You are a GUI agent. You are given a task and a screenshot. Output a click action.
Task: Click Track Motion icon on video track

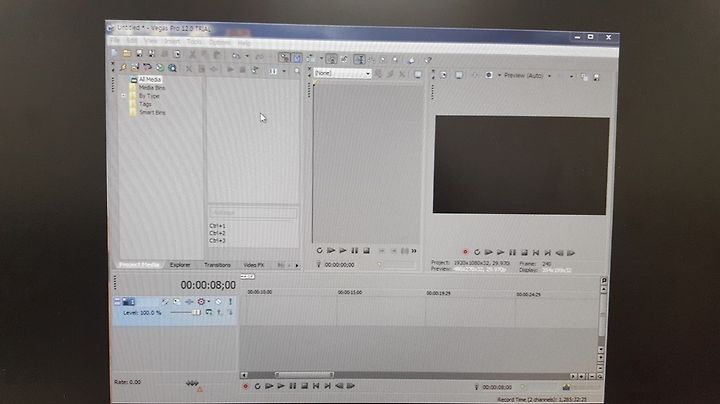(x=177, y=302)
